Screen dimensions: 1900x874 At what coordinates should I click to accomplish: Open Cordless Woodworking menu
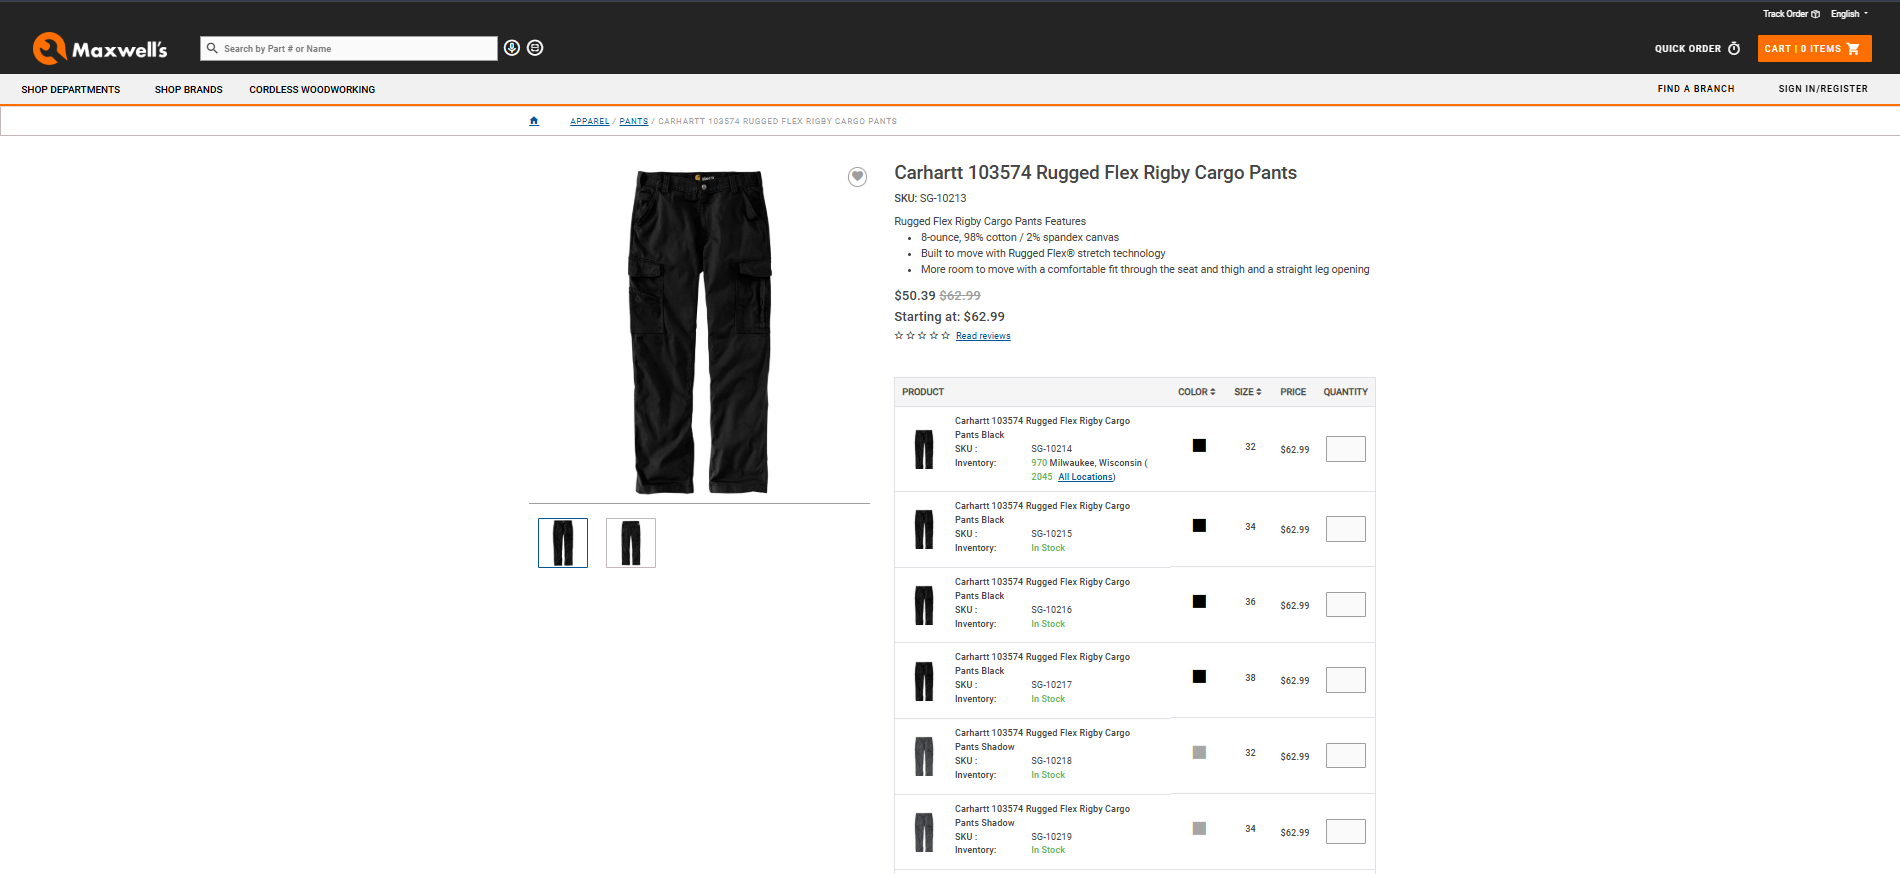312,89
